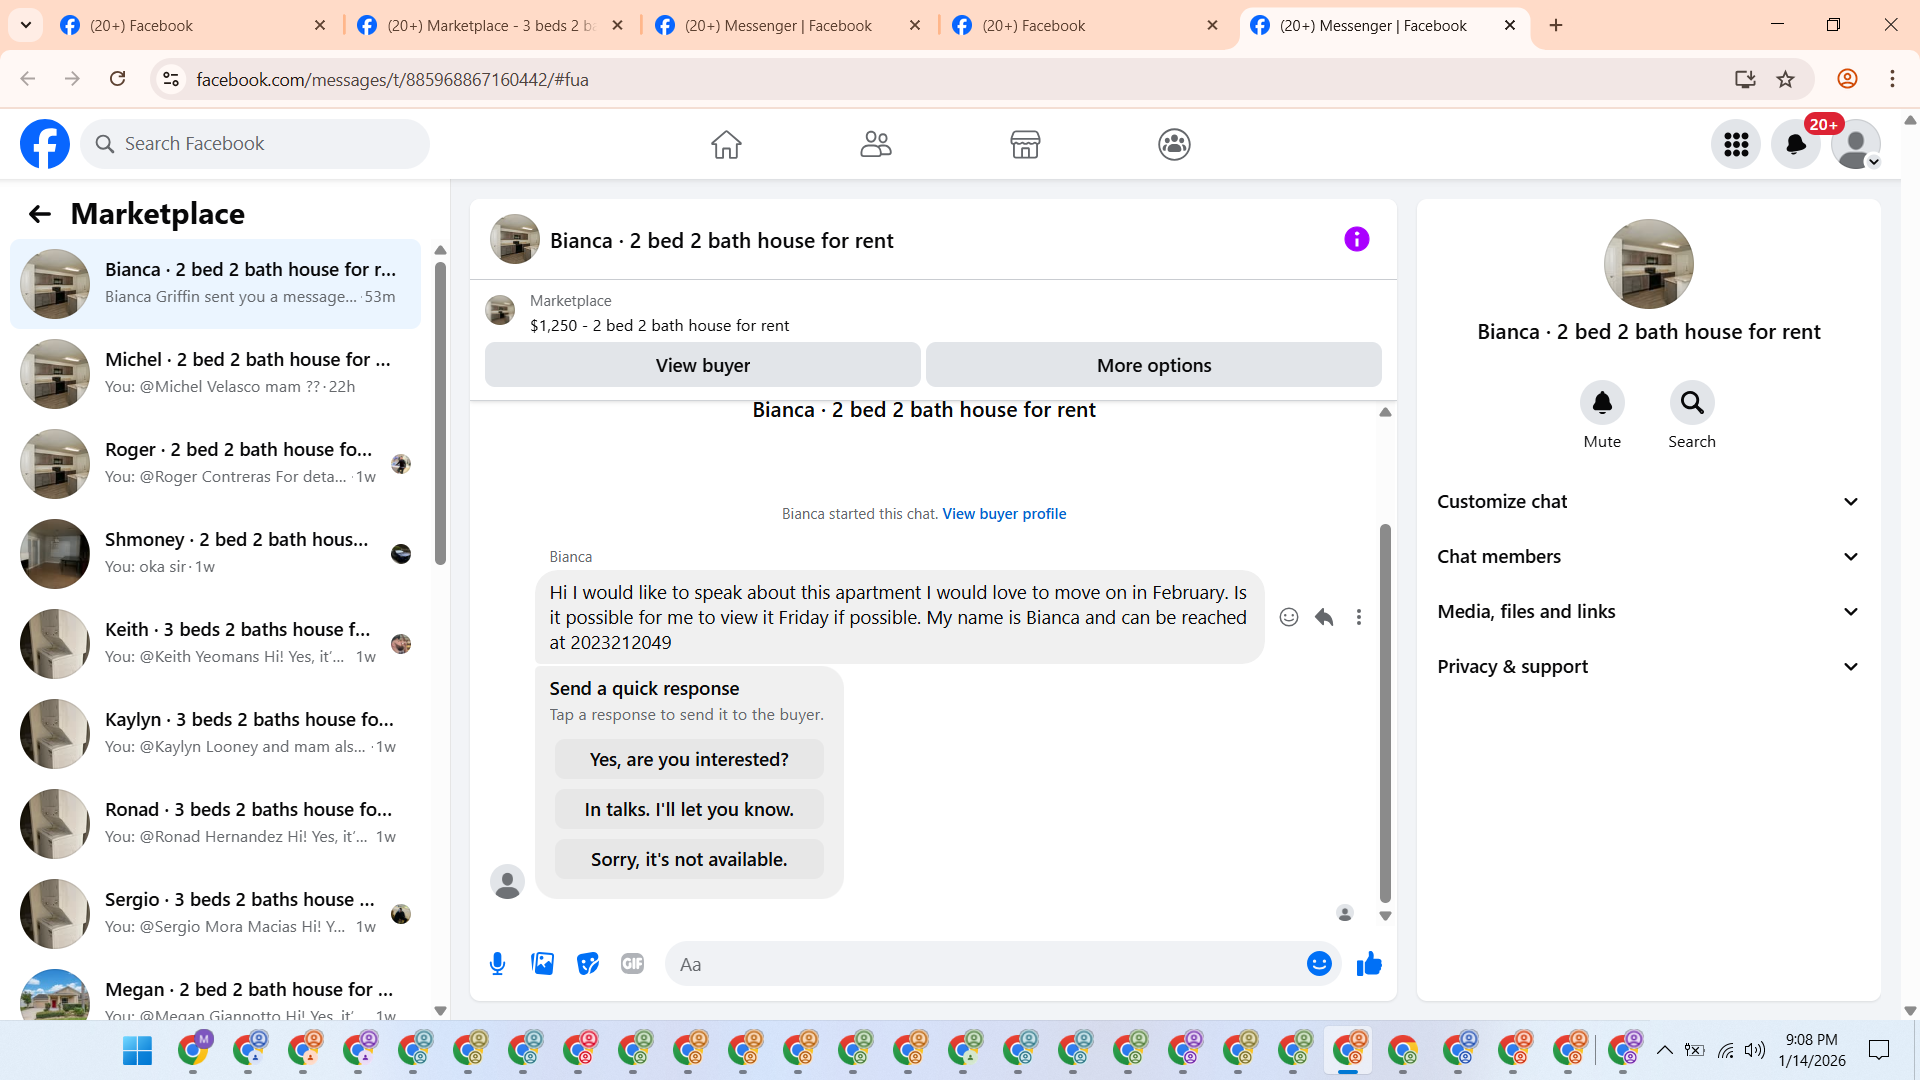1920x1080 pixels.
Task: Send a thumbs-up like
Action: click(x=1369, y=964)
